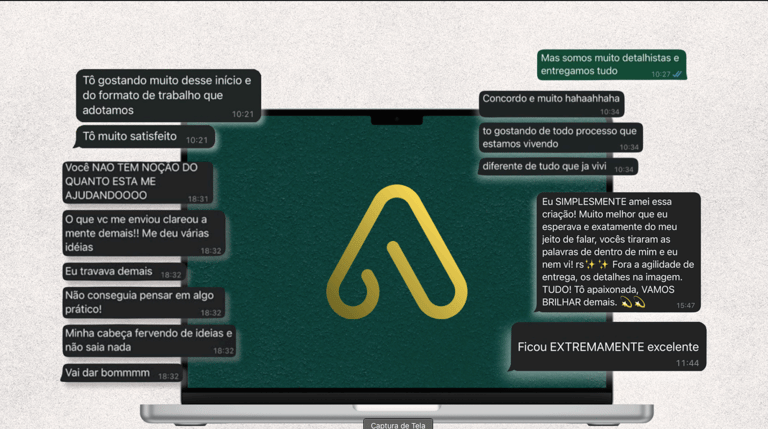Click message 'Não conseguia pensar em algo prático!'
The width and height of the screenshot is (768, 429).
pos(144,303)
